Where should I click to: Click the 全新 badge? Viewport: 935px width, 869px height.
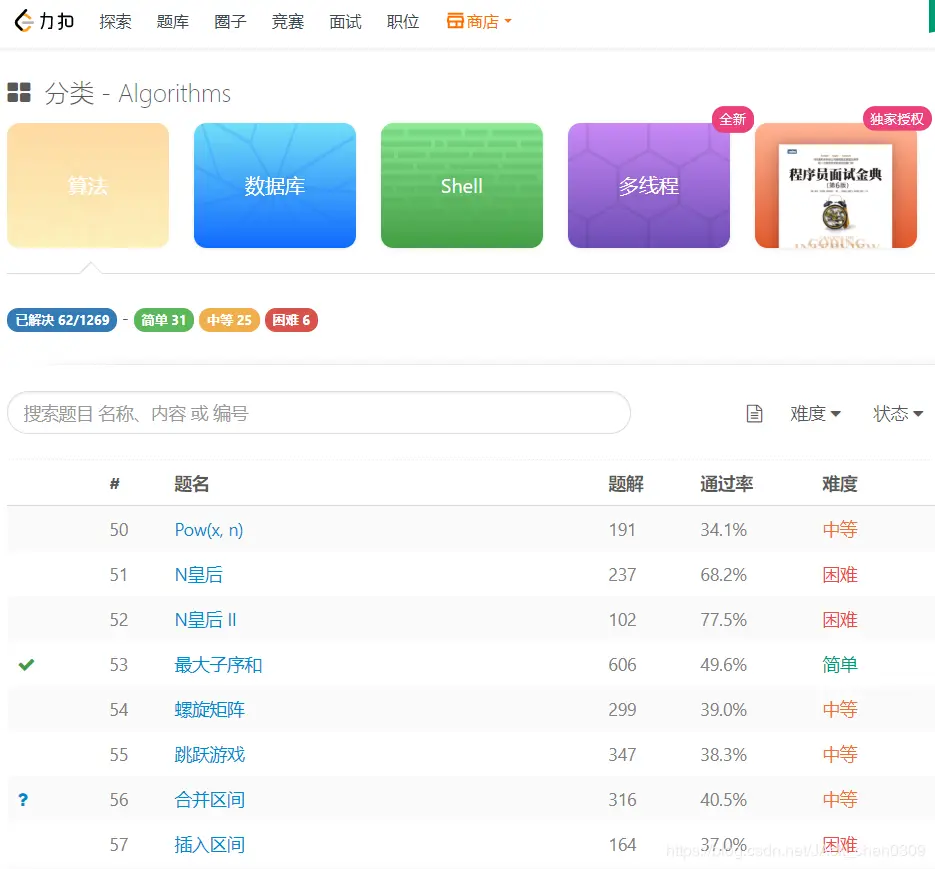pos(733,119)
